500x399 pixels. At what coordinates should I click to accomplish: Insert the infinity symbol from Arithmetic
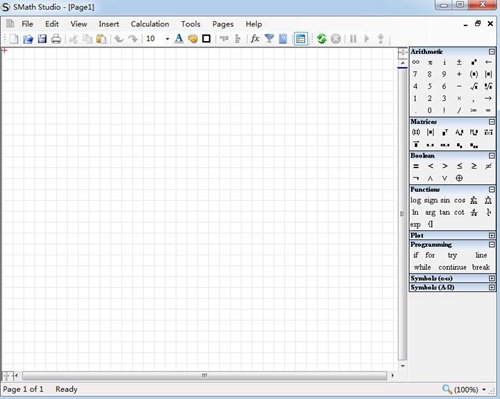point(416,62)
